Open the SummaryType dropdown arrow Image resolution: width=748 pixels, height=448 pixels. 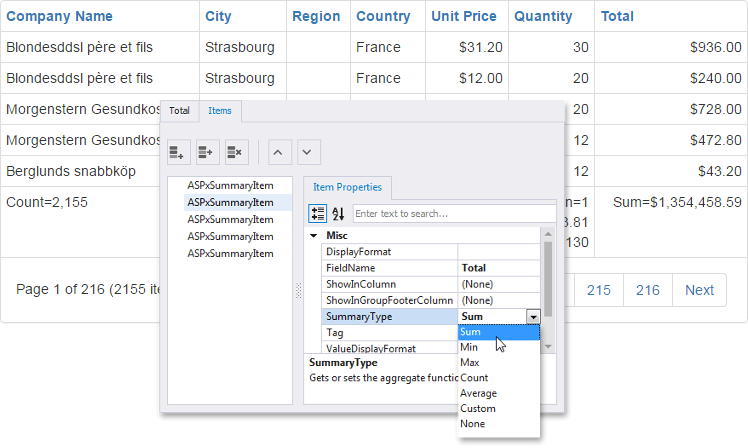click(x=533, y=316)
